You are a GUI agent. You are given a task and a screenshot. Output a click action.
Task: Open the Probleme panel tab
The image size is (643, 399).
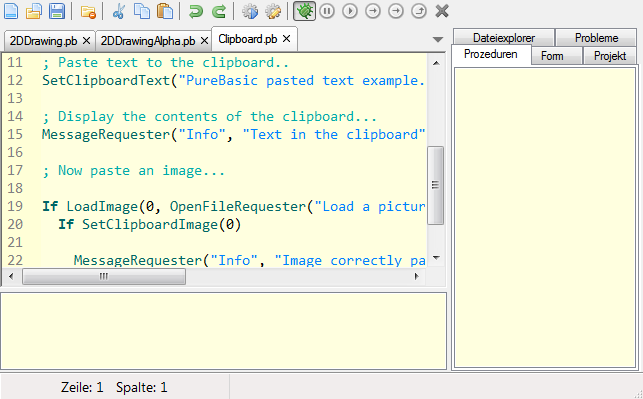point(596,38)
